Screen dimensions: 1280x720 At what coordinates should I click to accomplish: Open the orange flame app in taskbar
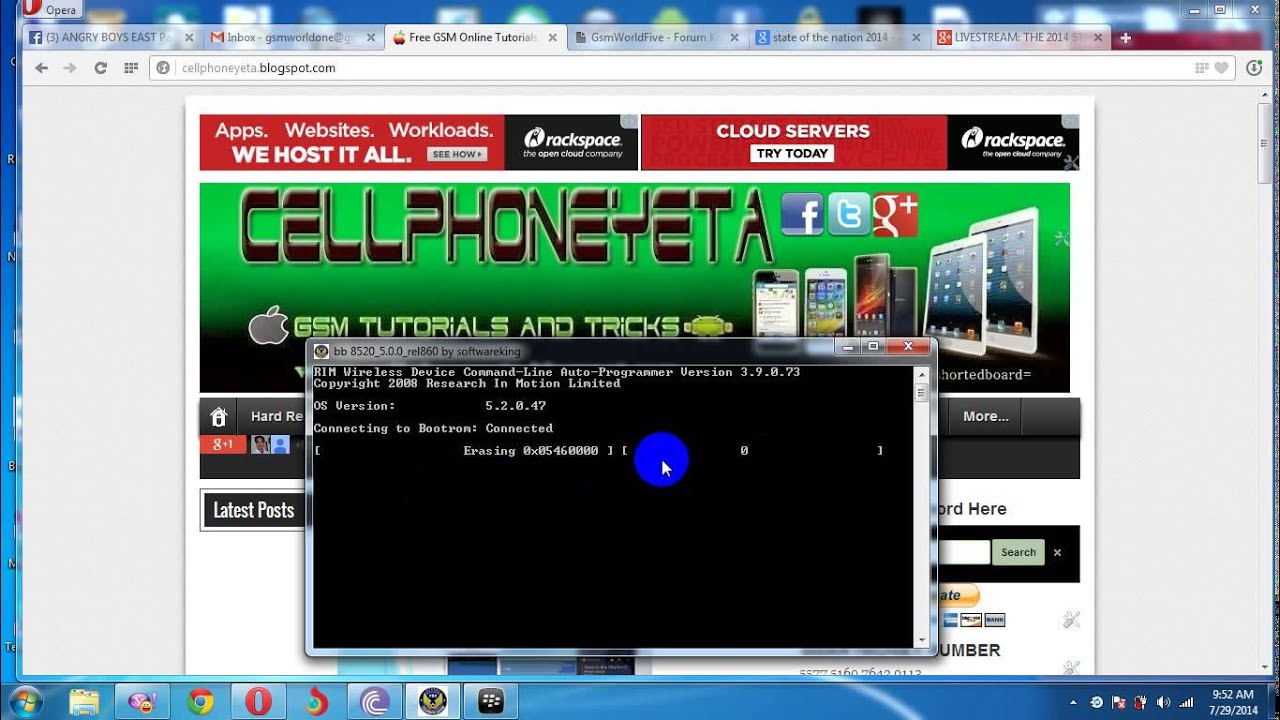tap(316, 701)
